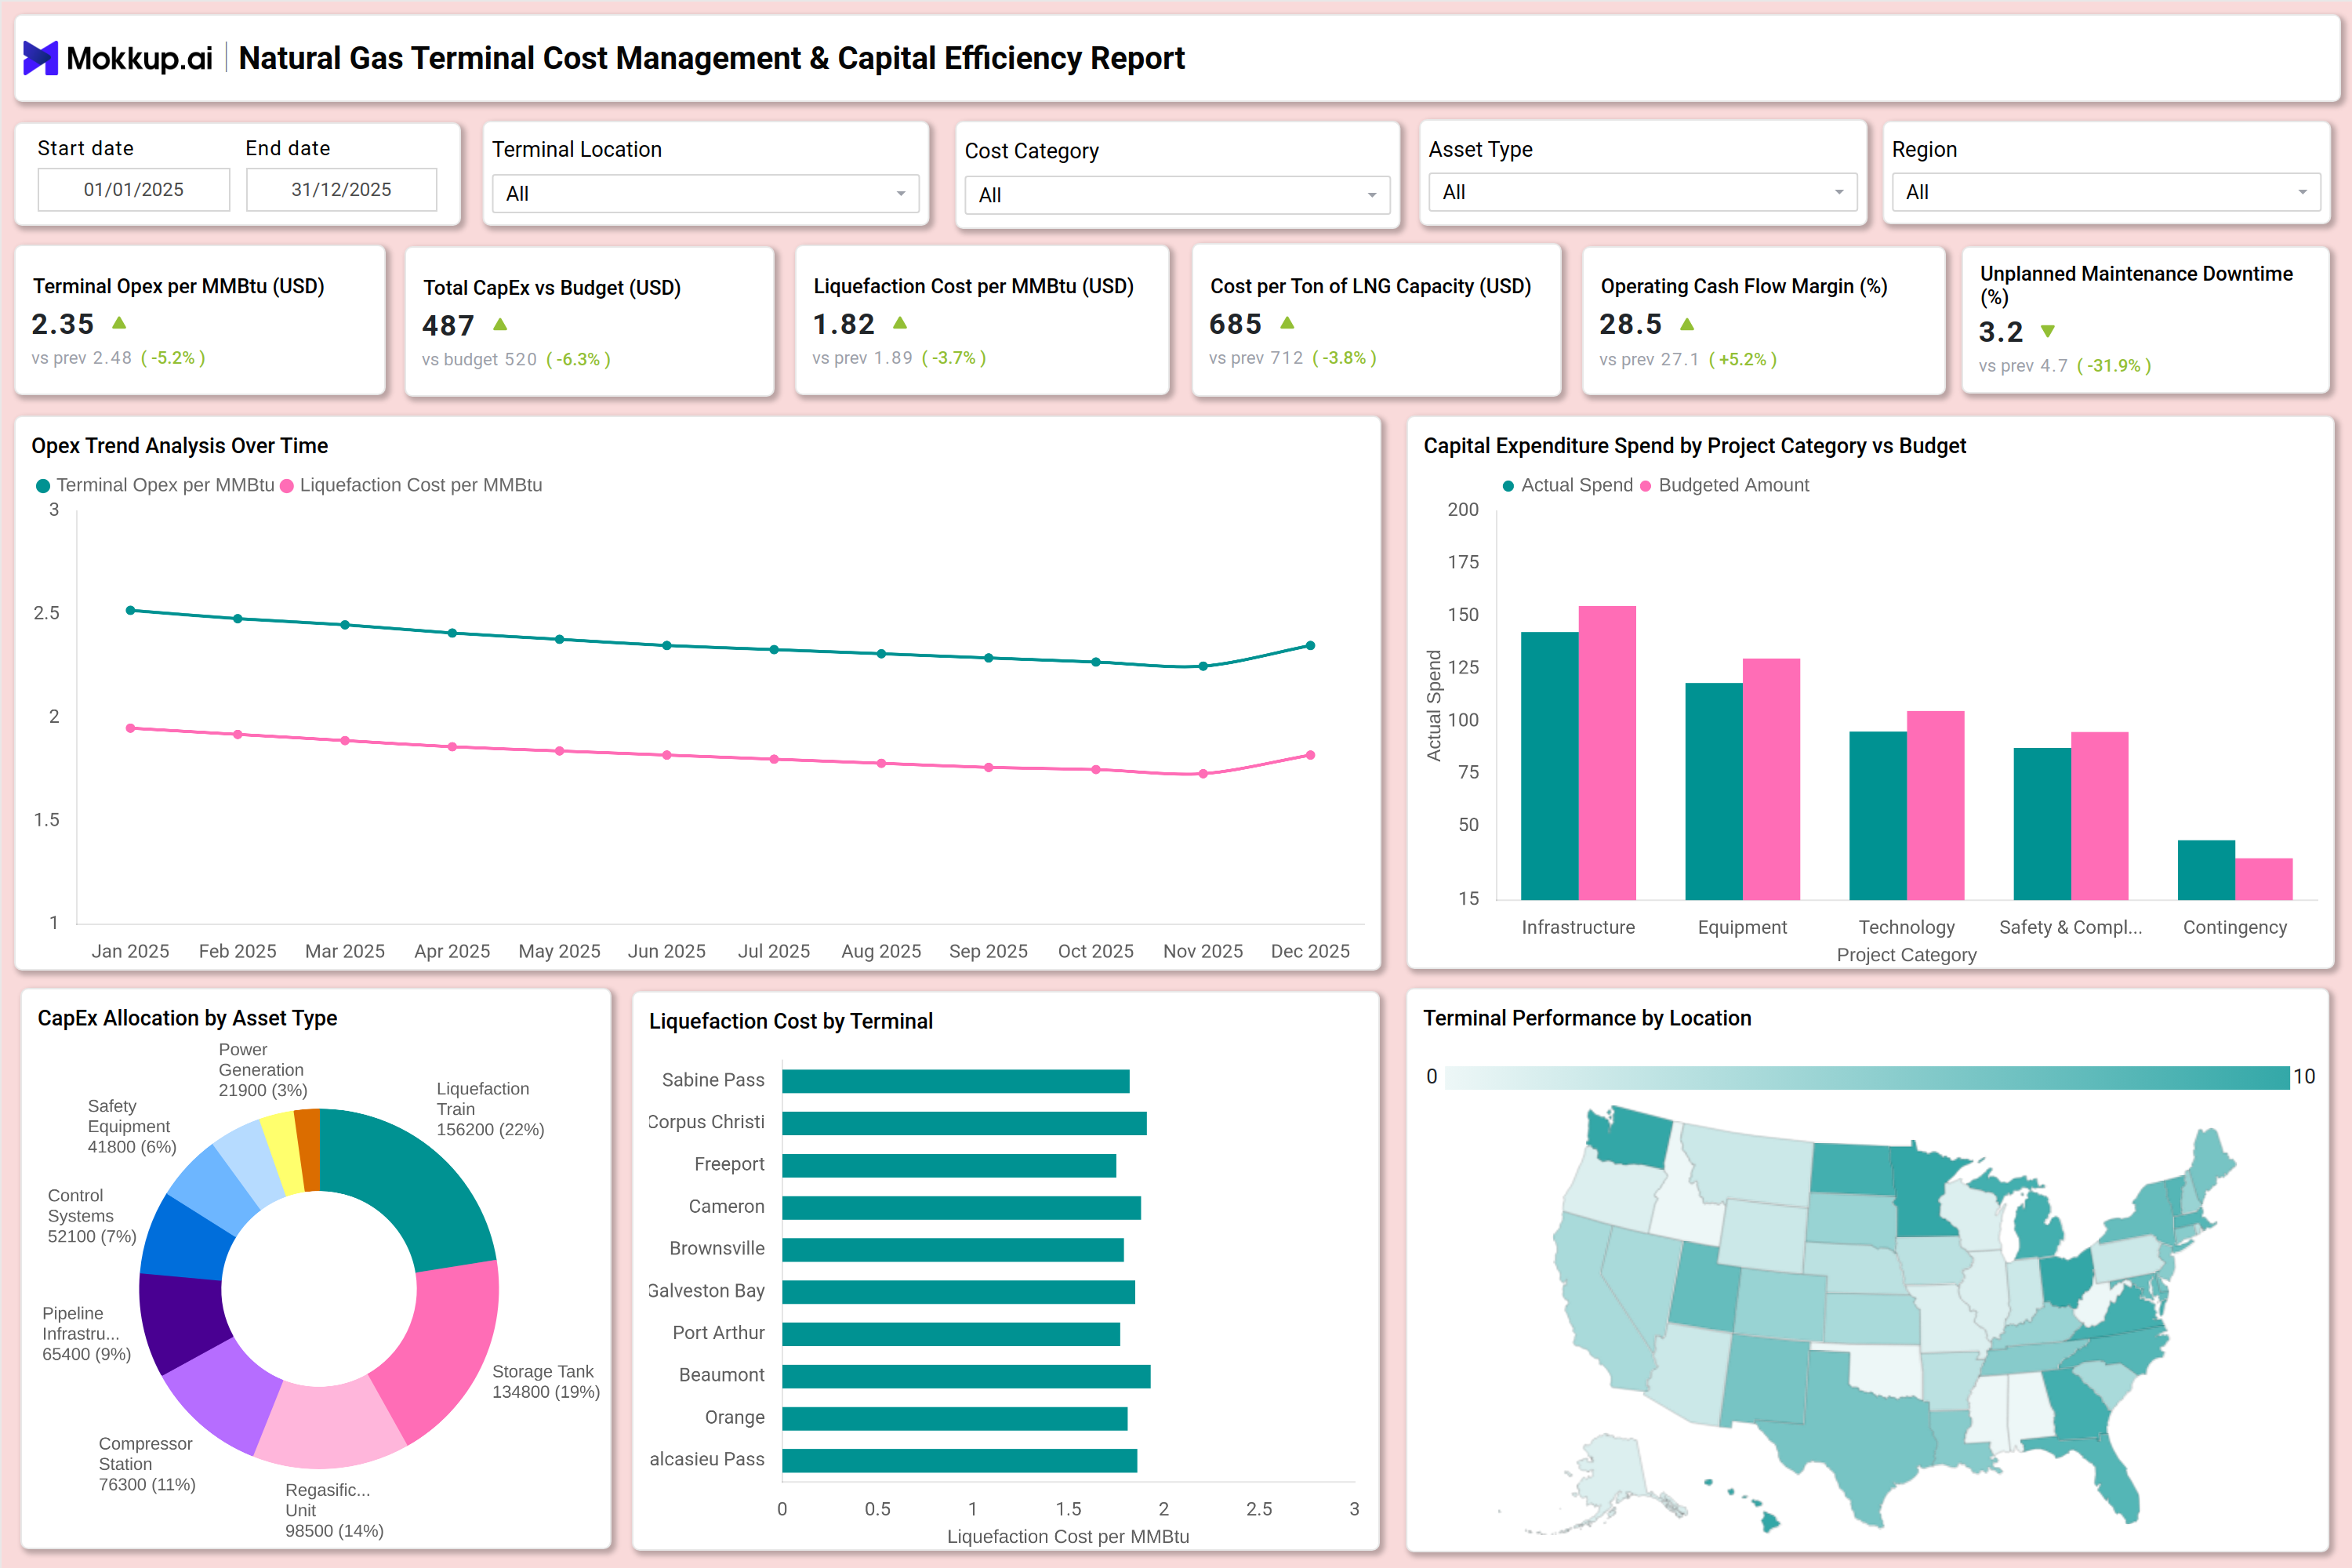Image resolution: width=2352 pixels, height=1568 pixels.
Task: Click the Nov 2025 Terminal Opex data point
Action: pyautogui.click(x=1203, y=666)
